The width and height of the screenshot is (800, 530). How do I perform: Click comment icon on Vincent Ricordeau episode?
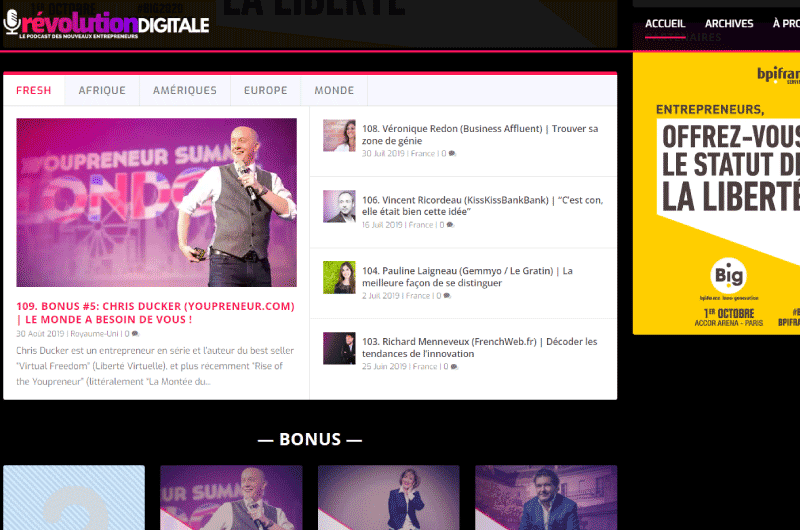(450, 225)
